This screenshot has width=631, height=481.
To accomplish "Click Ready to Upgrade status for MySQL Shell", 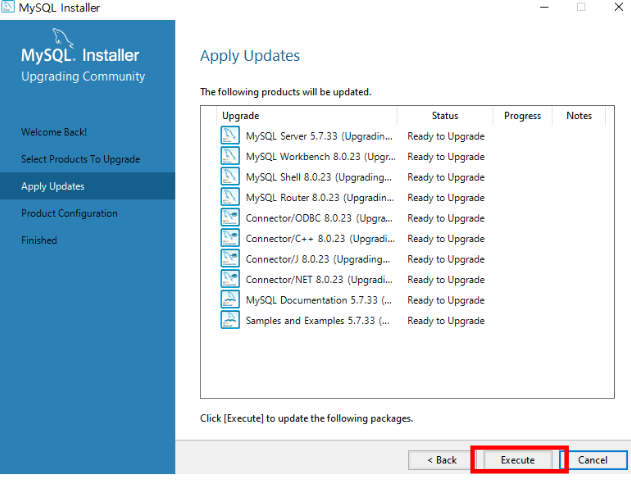I will (x=446, y=178).
